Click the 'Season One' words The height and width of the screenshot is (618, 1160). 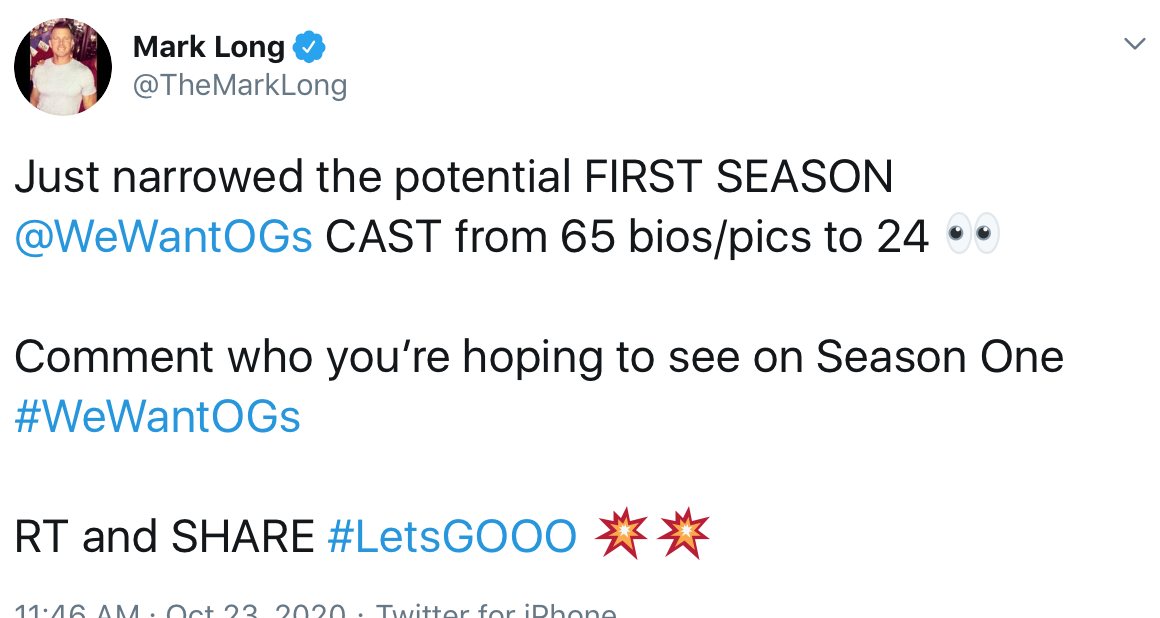[940, 357]
